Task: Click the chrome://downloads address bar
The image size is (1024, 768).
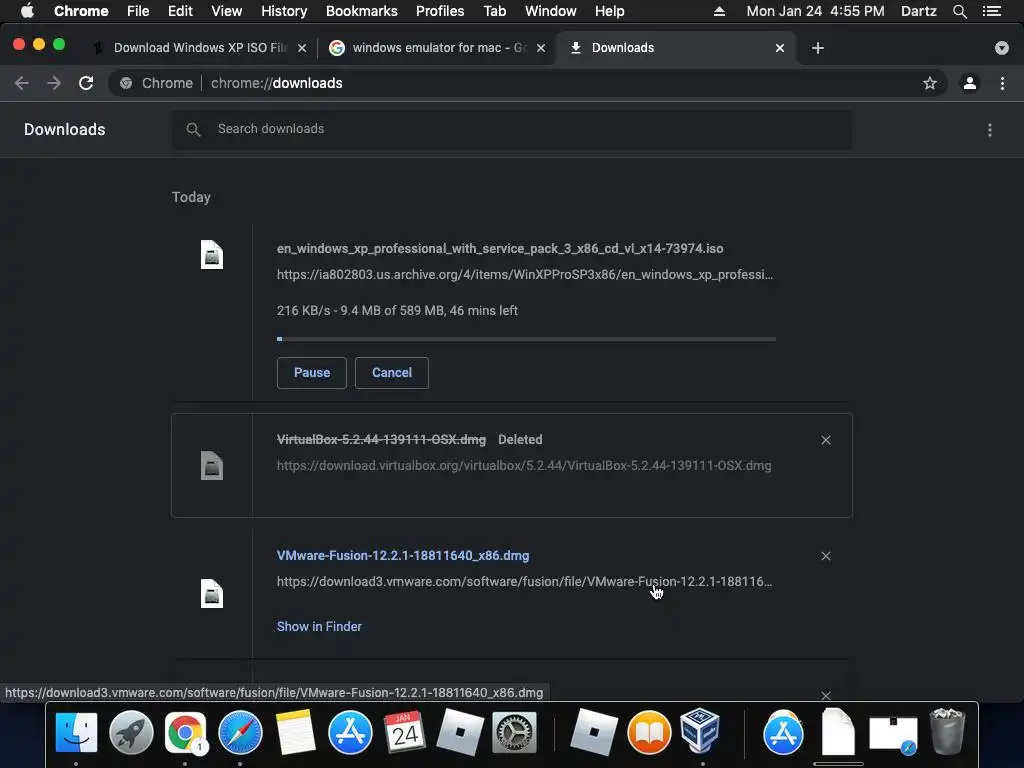Action: [x=528, y=83]
